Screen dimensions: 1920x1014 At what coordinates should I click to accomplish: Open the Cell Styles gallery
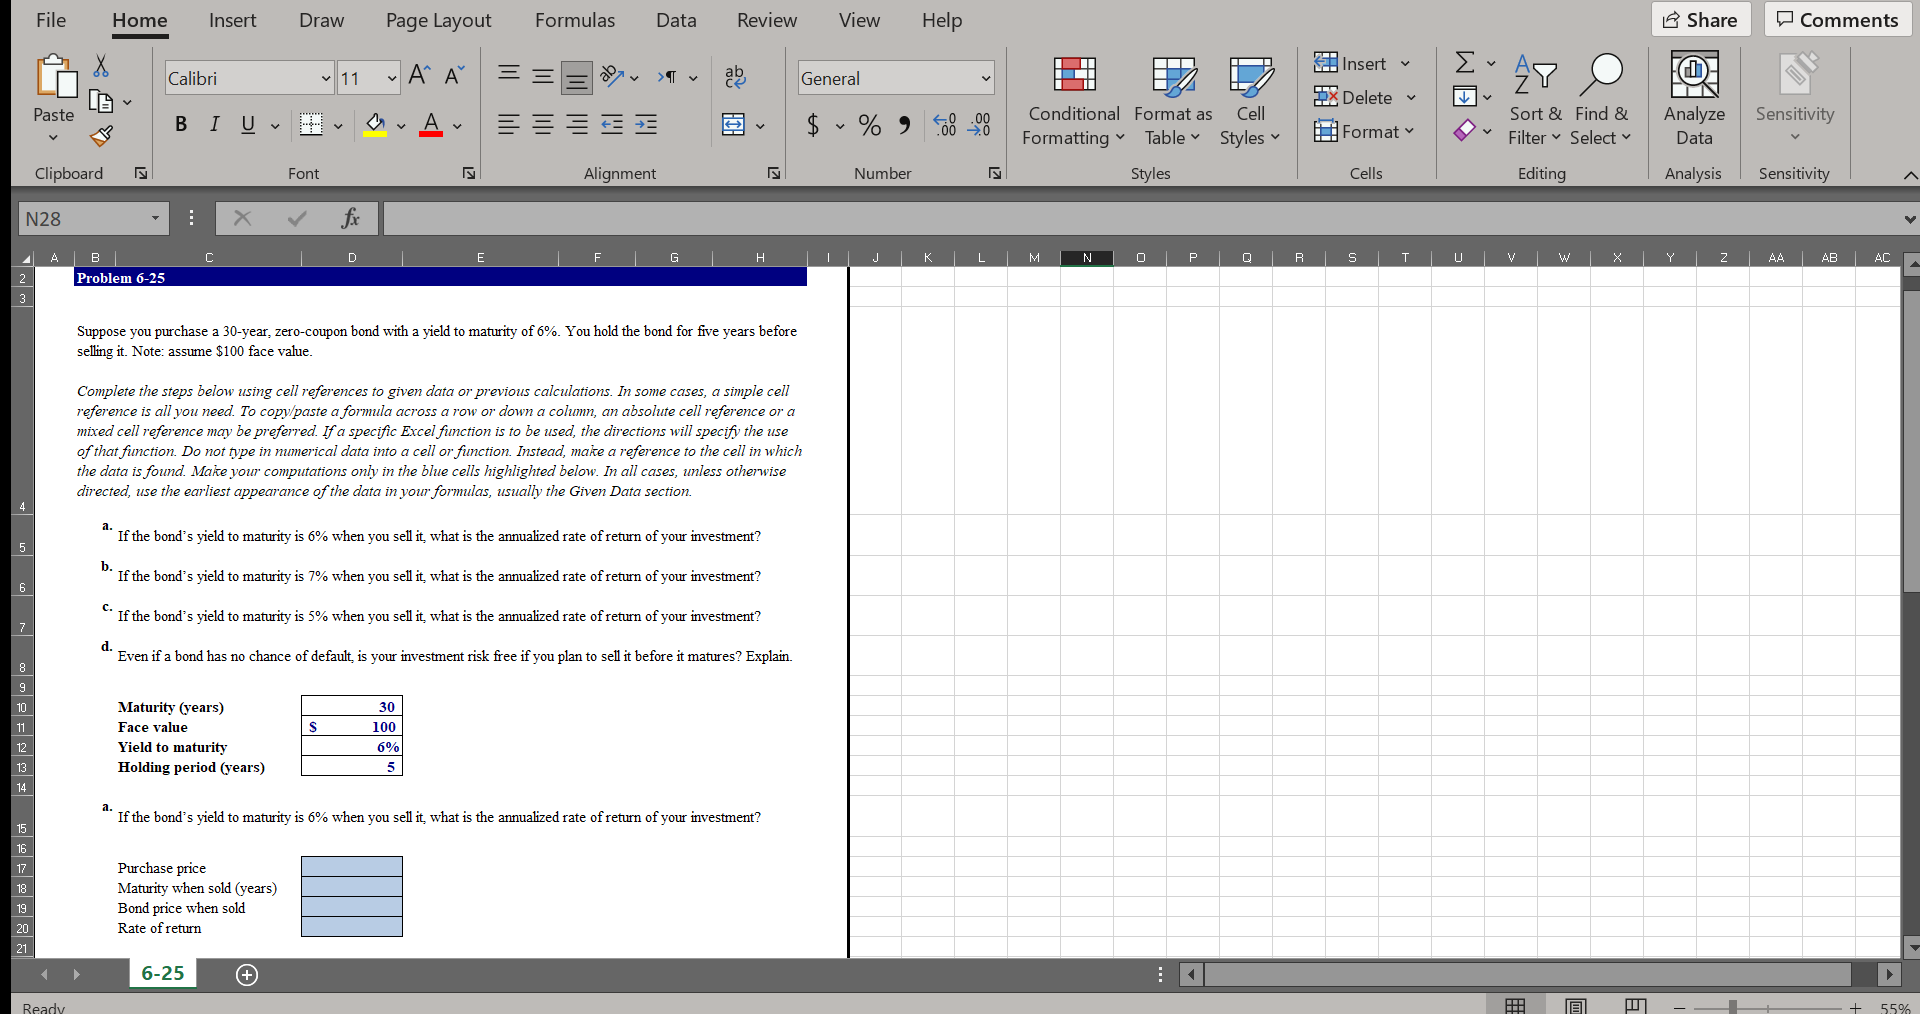1250,100
